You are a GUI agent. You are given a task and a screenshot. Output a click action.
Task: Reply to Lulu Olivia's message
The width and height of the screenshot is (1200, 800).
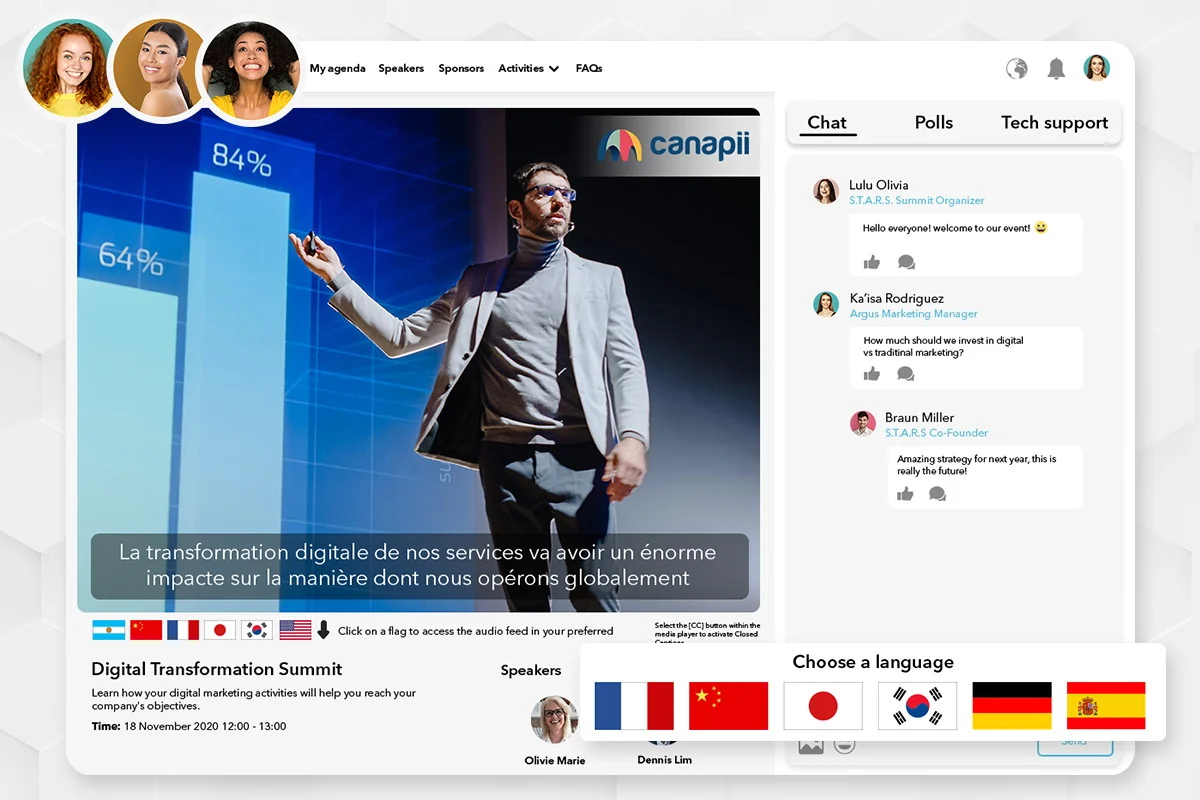(906, 262)
